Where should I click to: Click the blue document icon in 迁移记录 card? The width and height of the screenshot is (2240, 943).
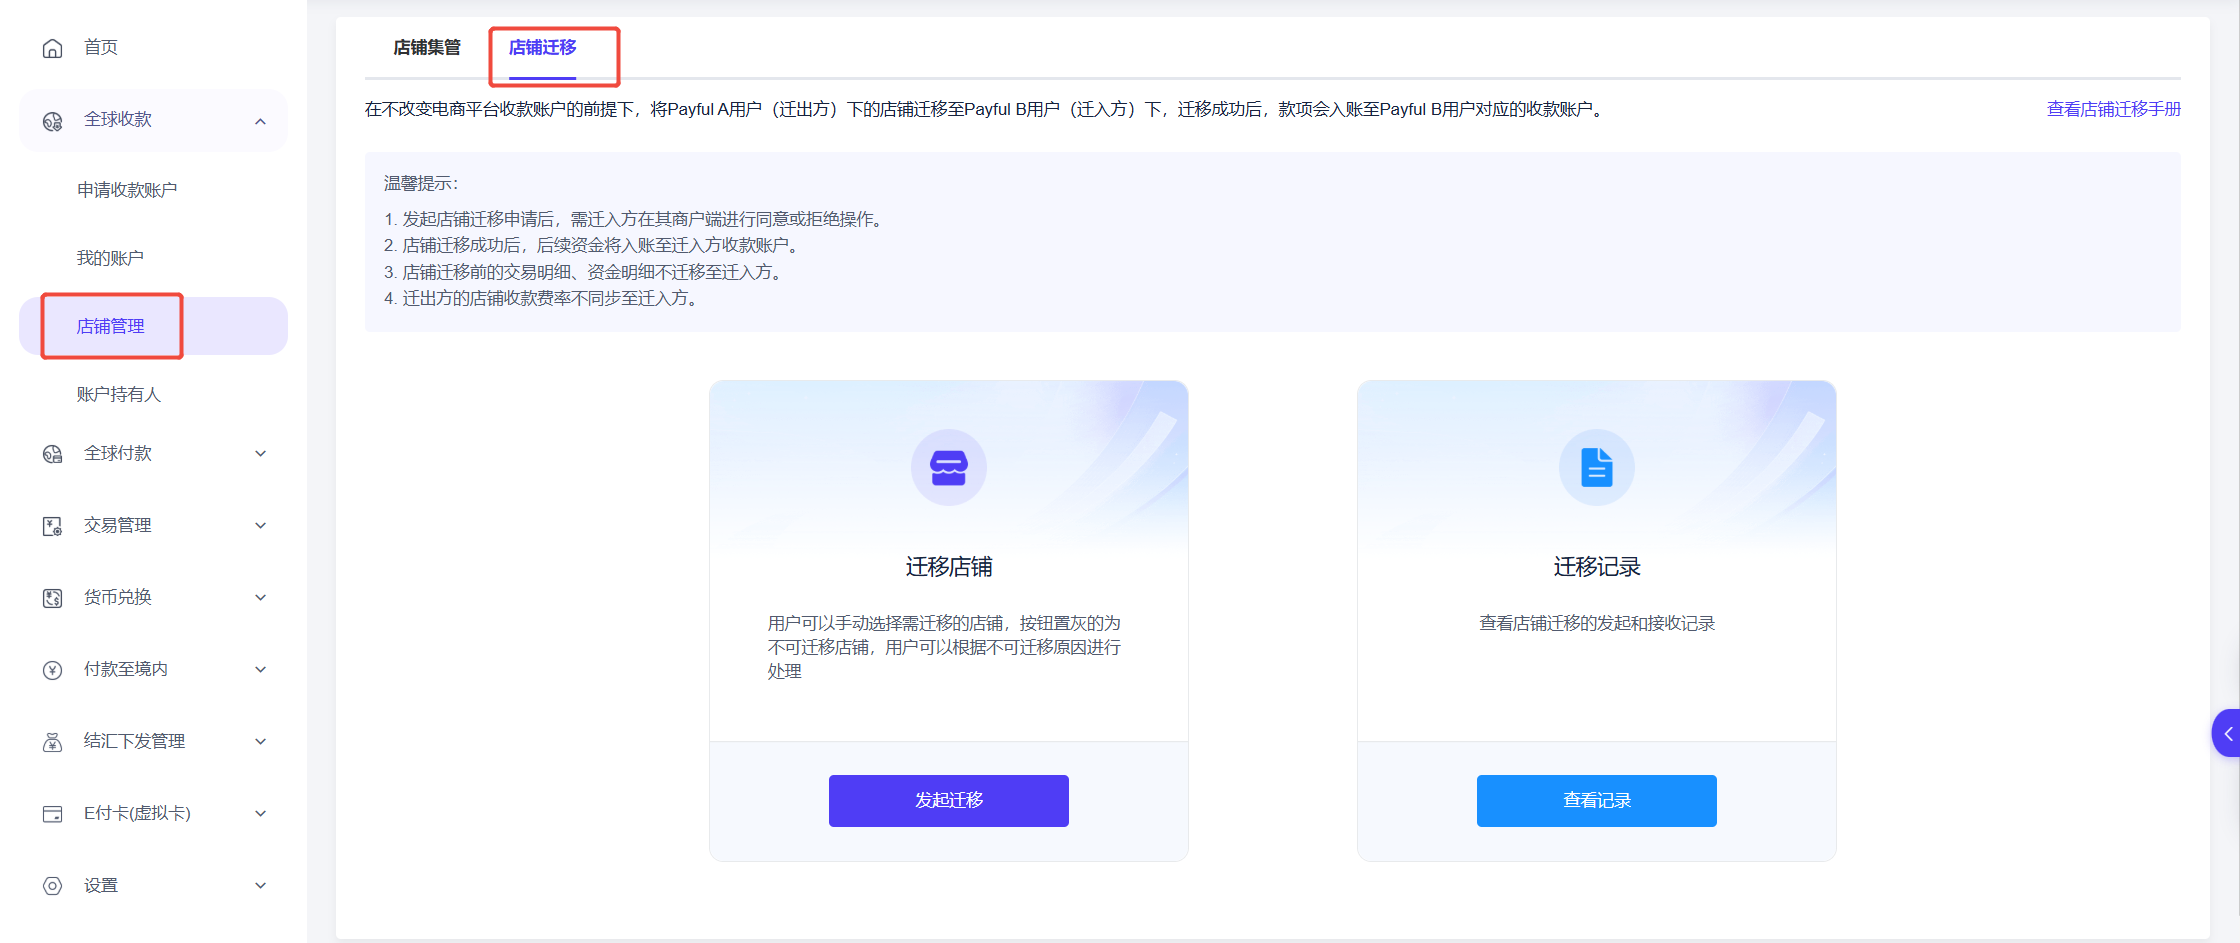(1596, 467)
